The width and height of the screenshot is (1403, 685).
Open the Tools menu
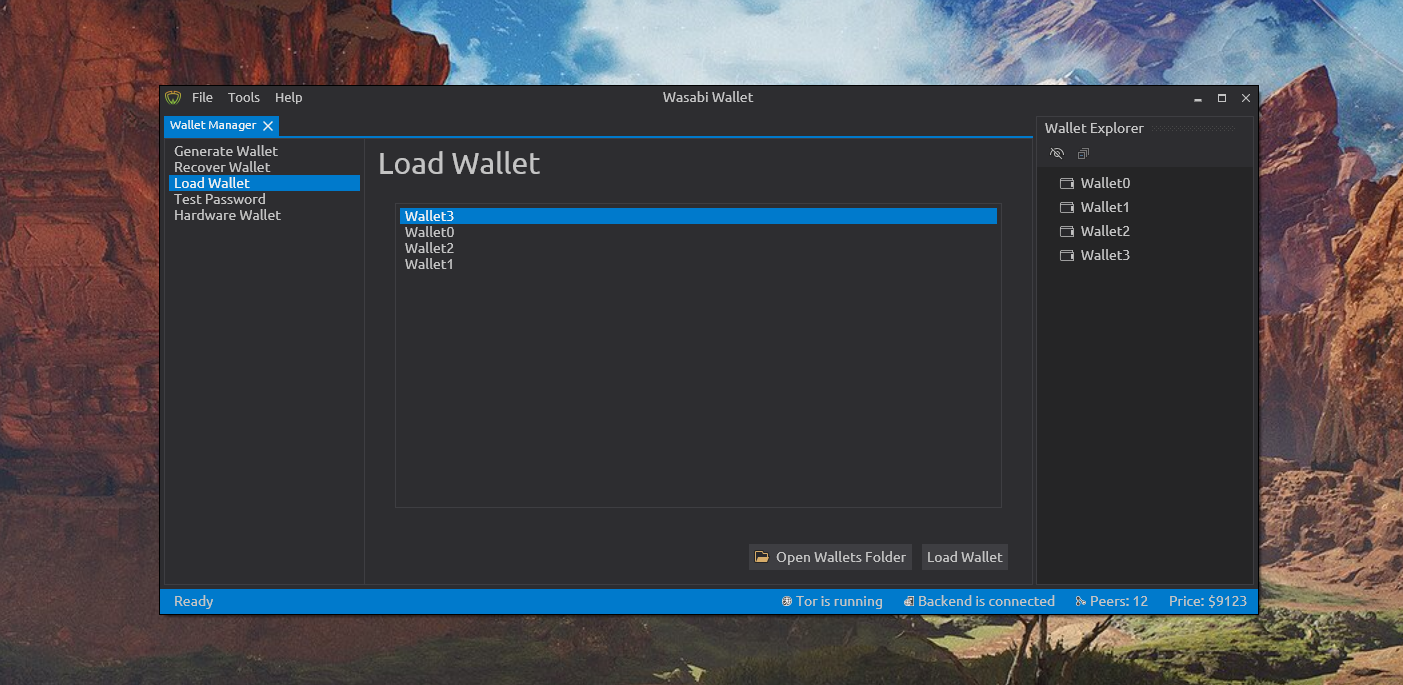(x=244, y=97)
